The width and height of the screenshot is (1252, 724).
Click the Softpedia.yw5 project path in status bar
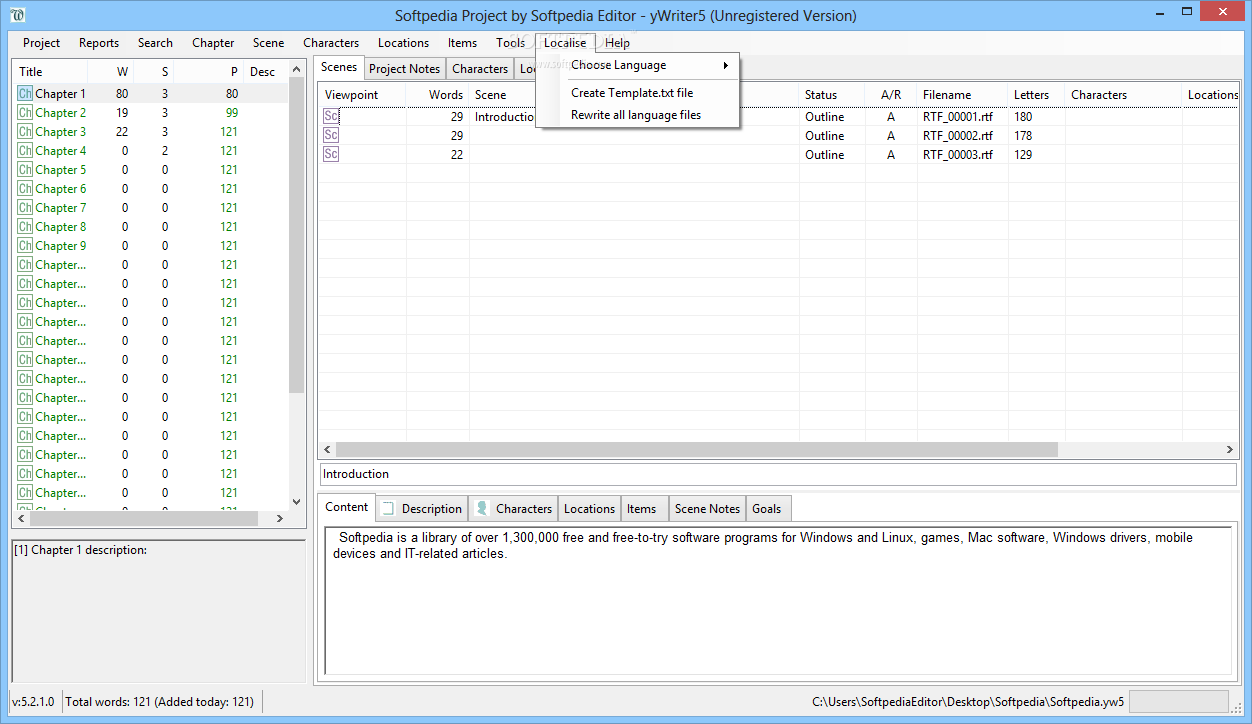(968, 702)
